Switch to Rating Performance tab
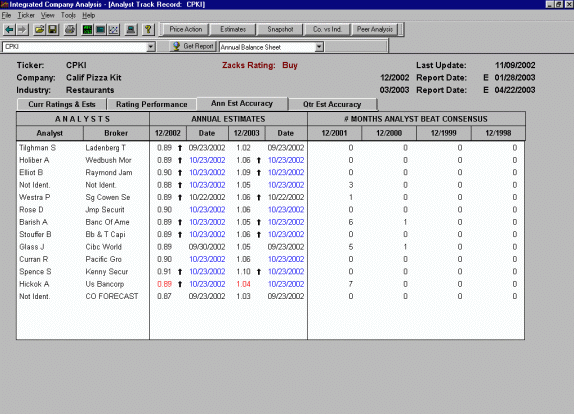Image resolution: width=574 pixels, height=414 pixels. (152, 104)
